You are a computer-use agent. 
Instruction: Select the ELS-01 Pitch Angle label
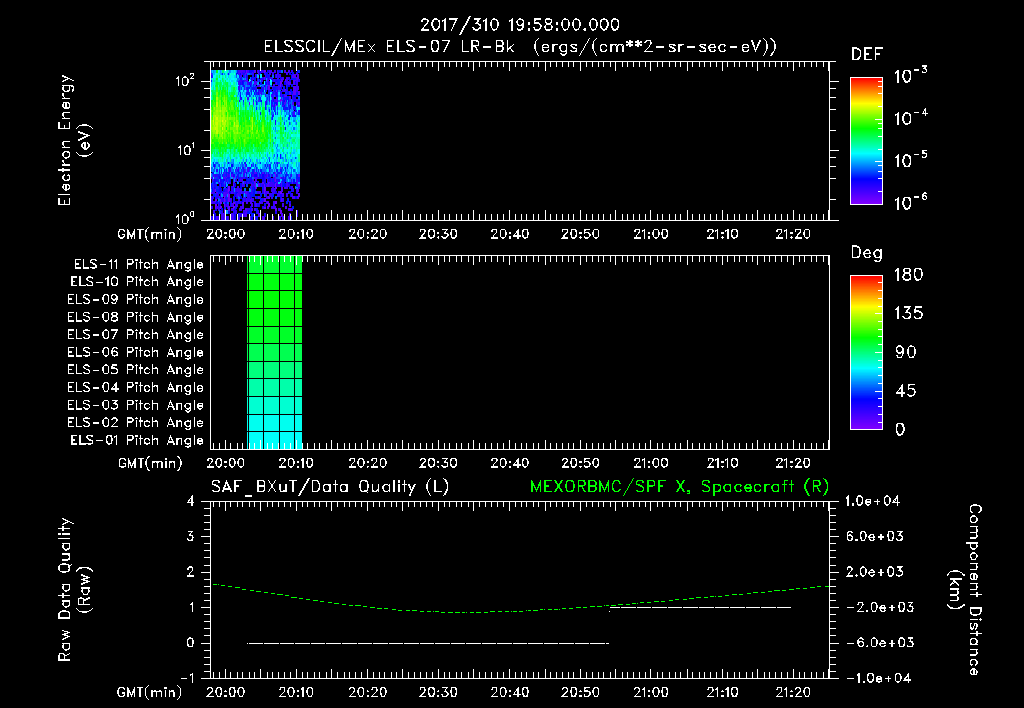(x=137, y=440)
